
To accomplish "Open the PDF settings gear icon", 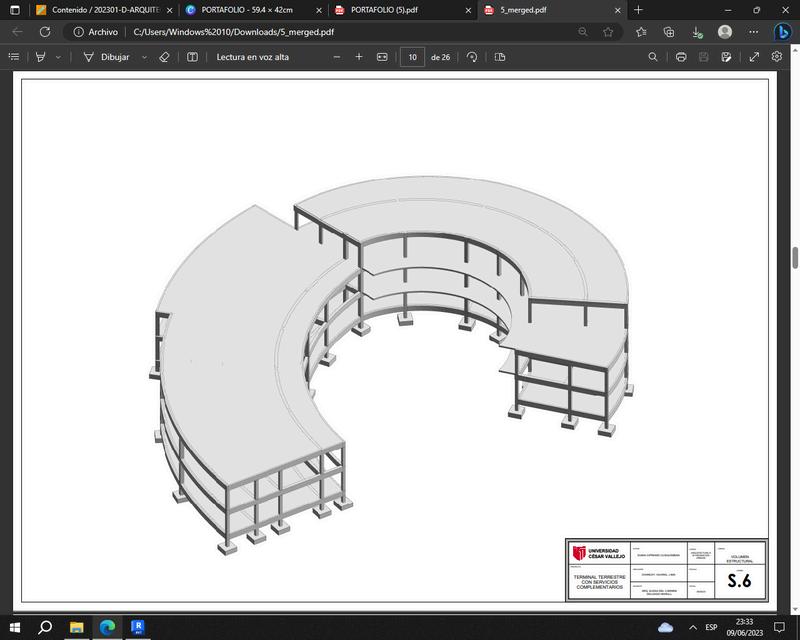I will 777,57.
